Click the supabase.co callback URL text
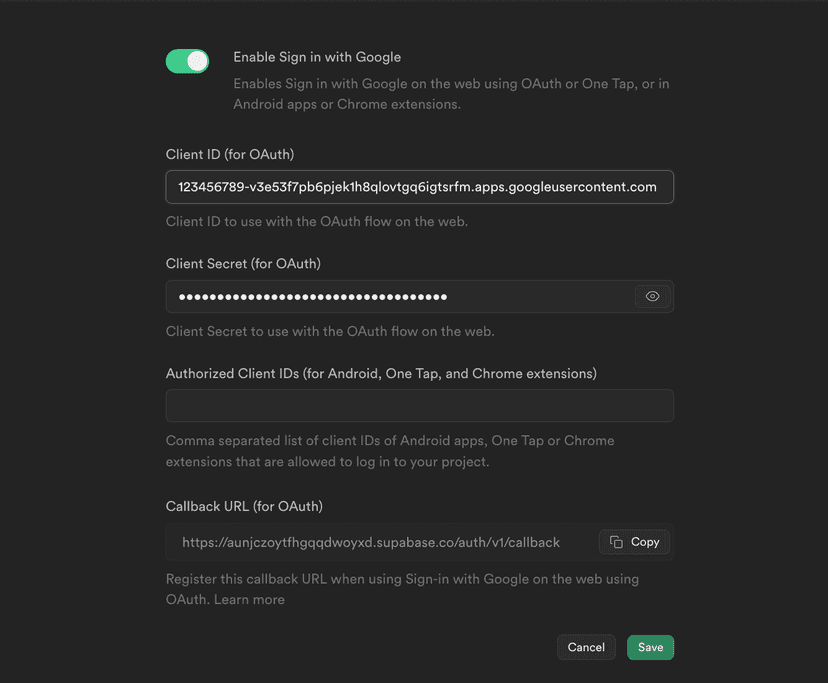Screen dimensions: 828x683 [x=371, y=542]
